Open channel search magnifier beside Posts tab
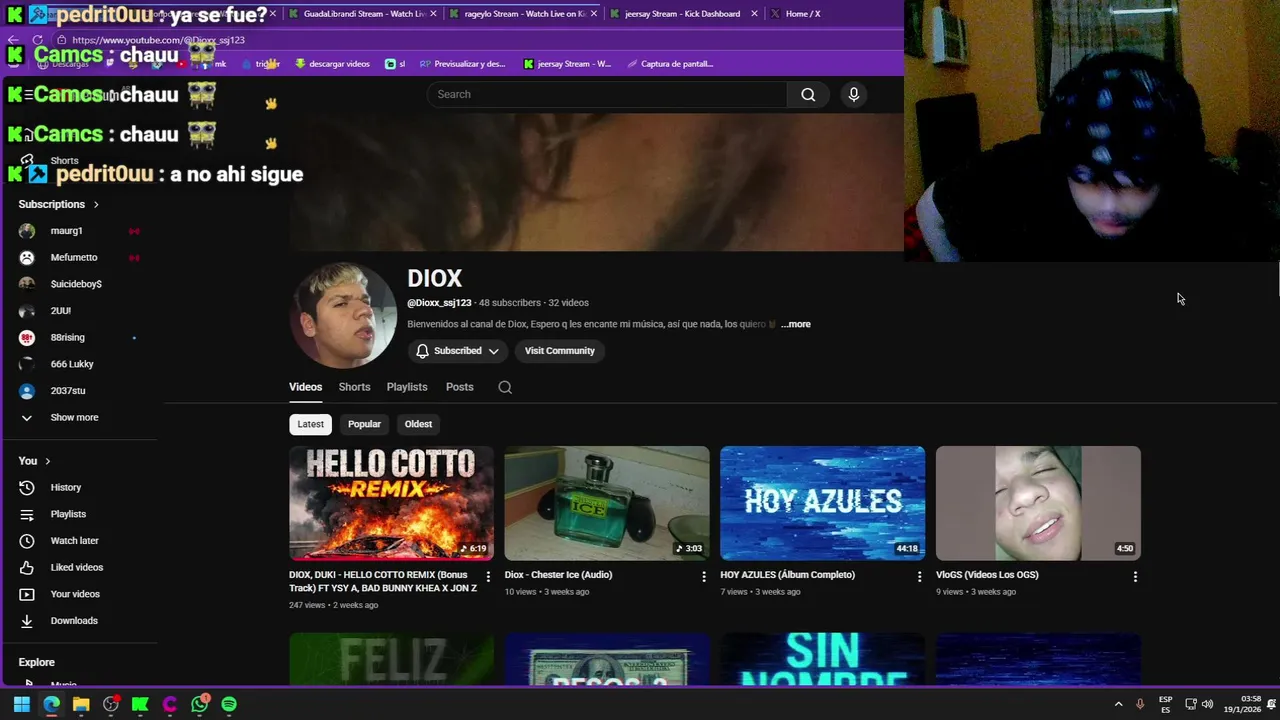This screenshot has width=1280, height=720. pos(505,387)
